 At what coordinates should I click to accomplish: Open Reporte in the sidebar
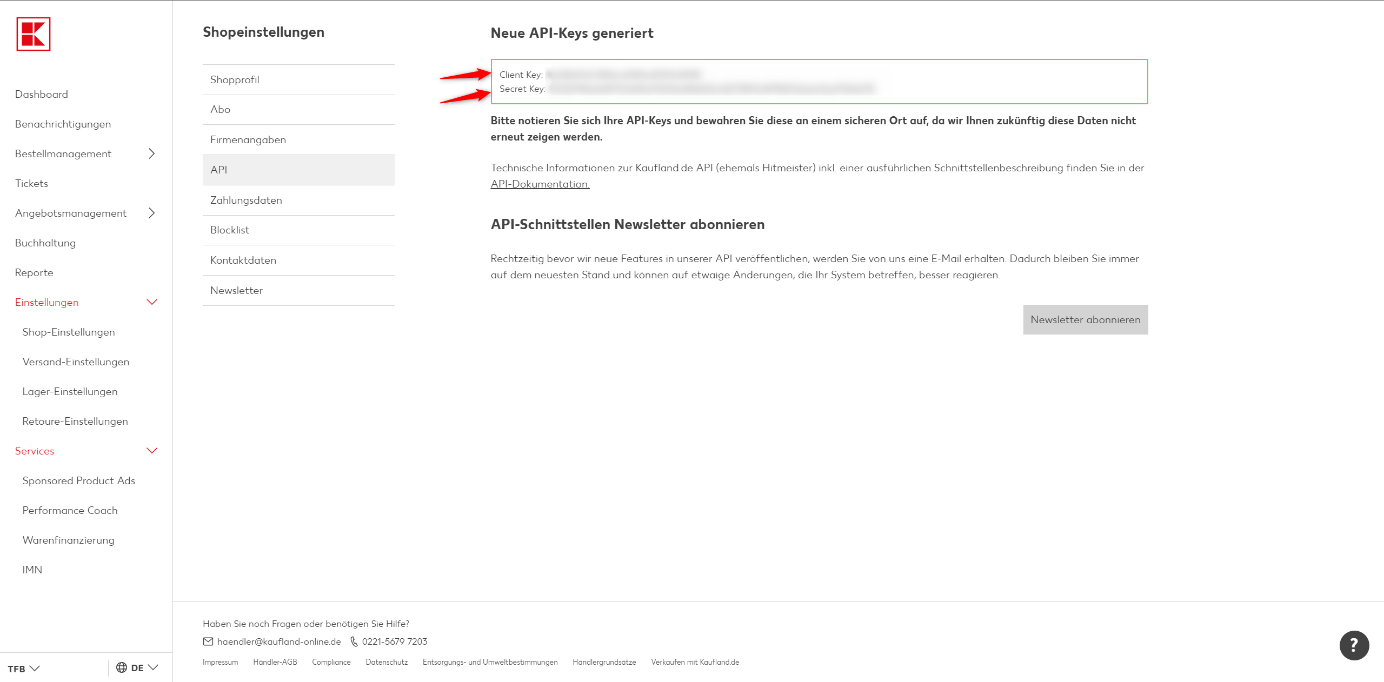pos(34,272)
